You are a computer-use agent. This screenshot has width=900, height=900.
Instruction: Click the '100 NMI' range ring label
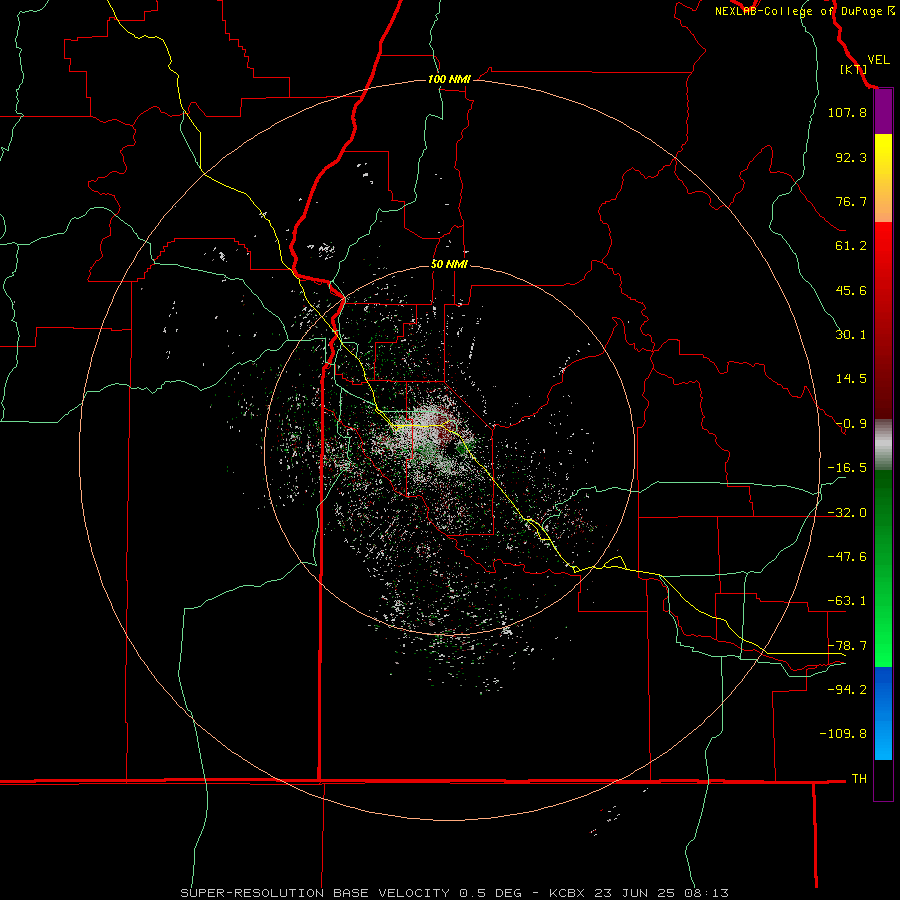tap(449, 79)
